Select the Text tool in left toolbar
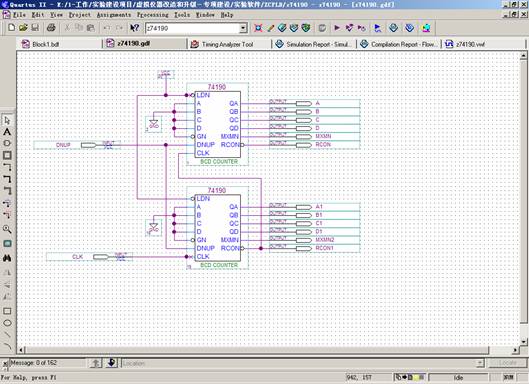This screenshot has width=529, height=384. [7, 132]
